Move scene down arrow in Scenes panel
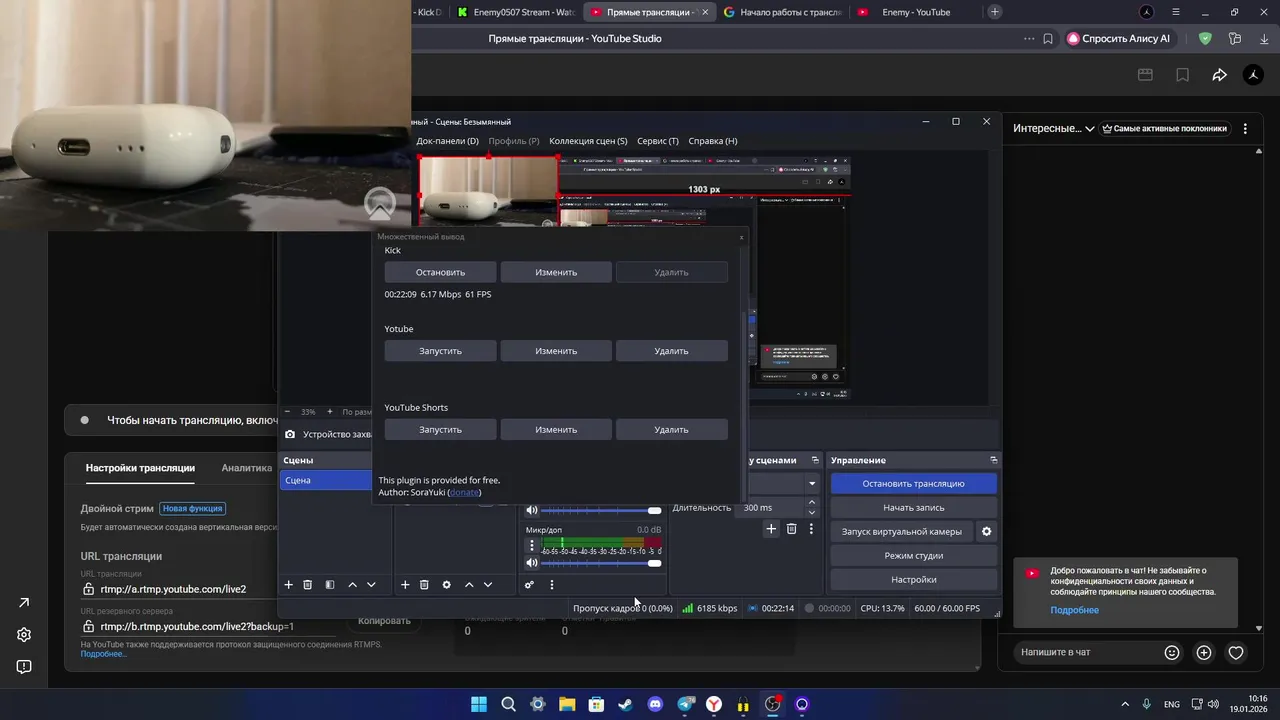This screenshot has width=1280, height=720. [x=371, y=585]
